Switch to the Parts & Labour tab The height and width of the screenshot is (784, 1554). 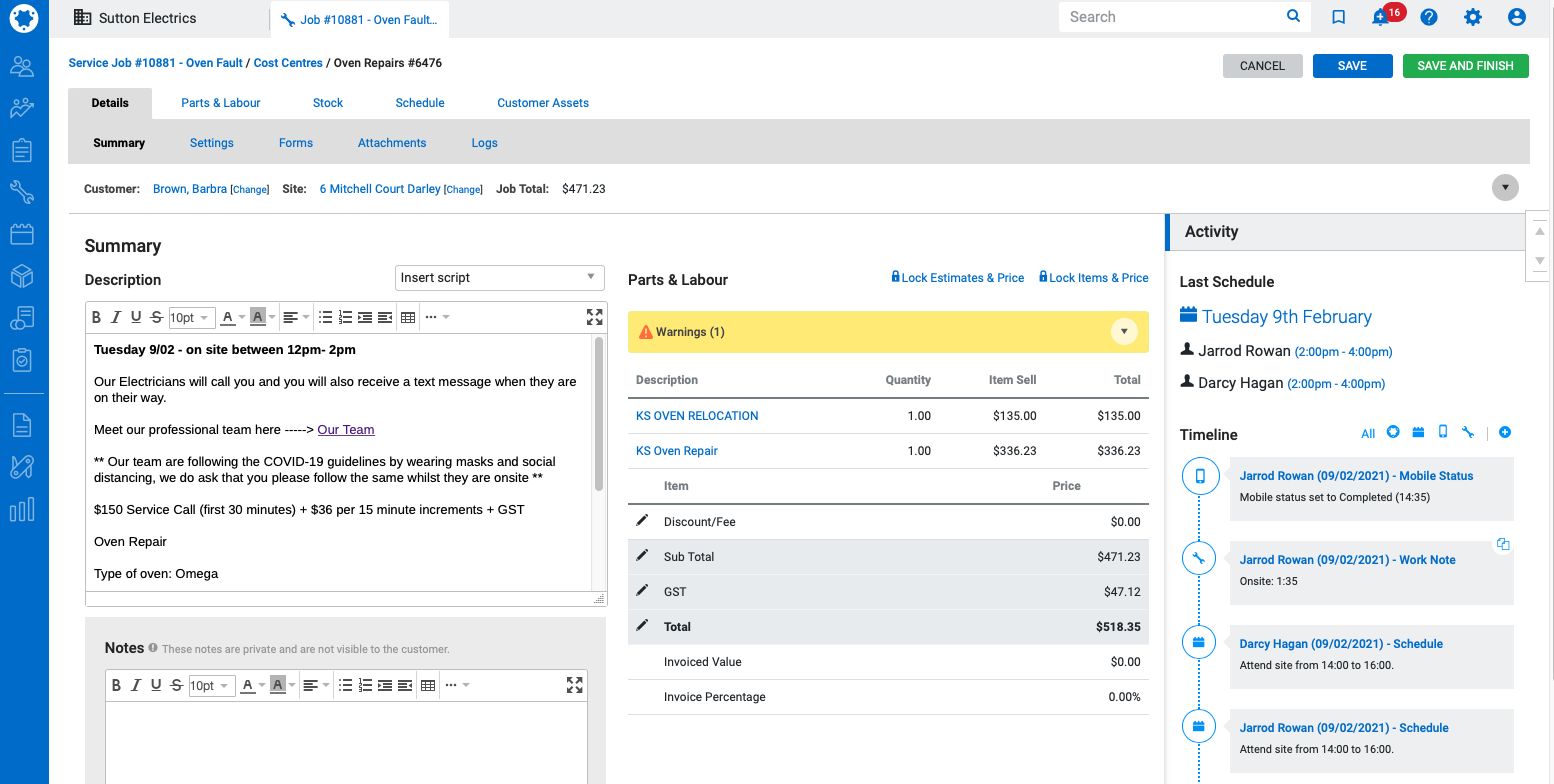(x=220, y=103)
